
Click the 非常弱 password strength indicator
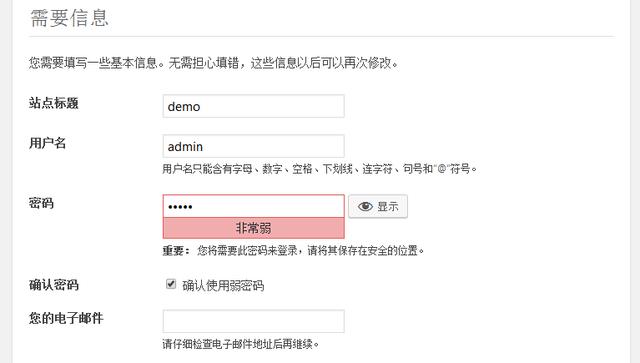253,228
